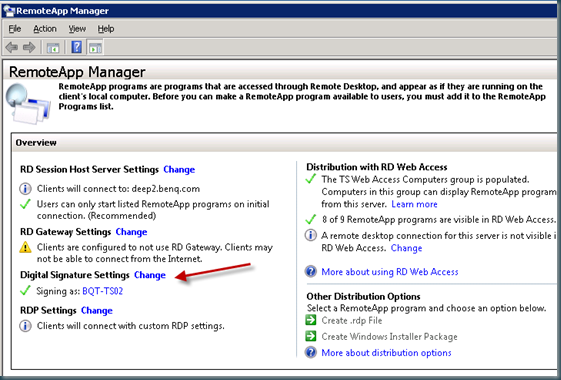Change Digital Signature Settings

(x=150, y=275)
